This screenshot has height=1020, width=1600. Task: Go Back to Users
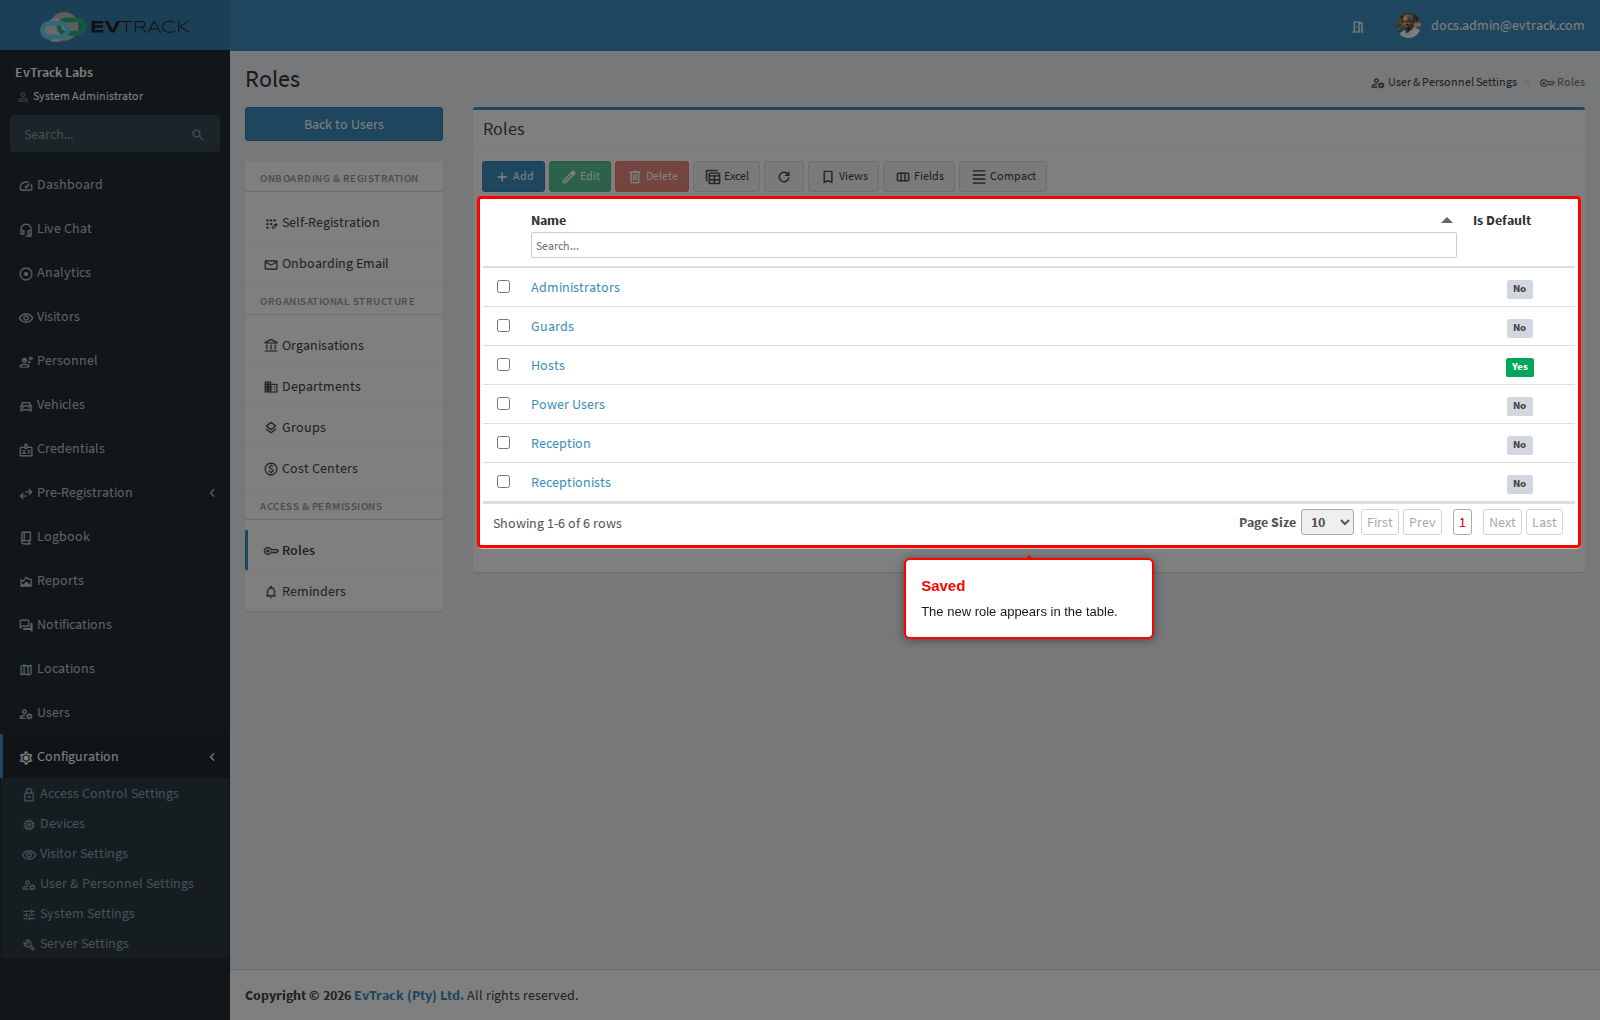344,125
